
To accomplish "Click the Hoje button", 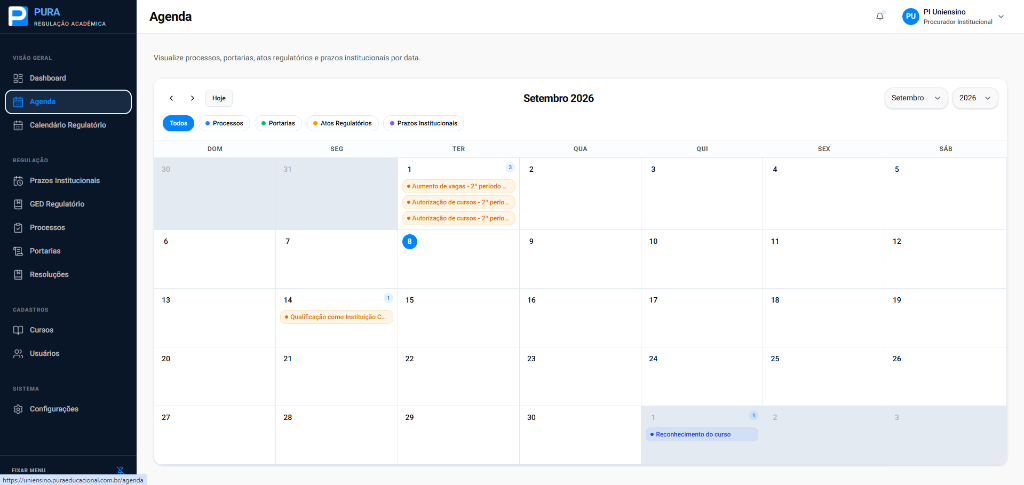I will [x=219, y=98].
